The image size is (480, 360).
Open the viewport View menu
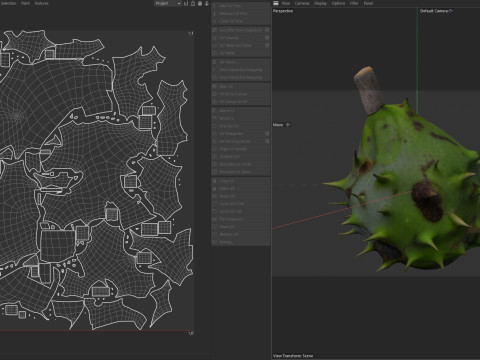pos(286,3)
